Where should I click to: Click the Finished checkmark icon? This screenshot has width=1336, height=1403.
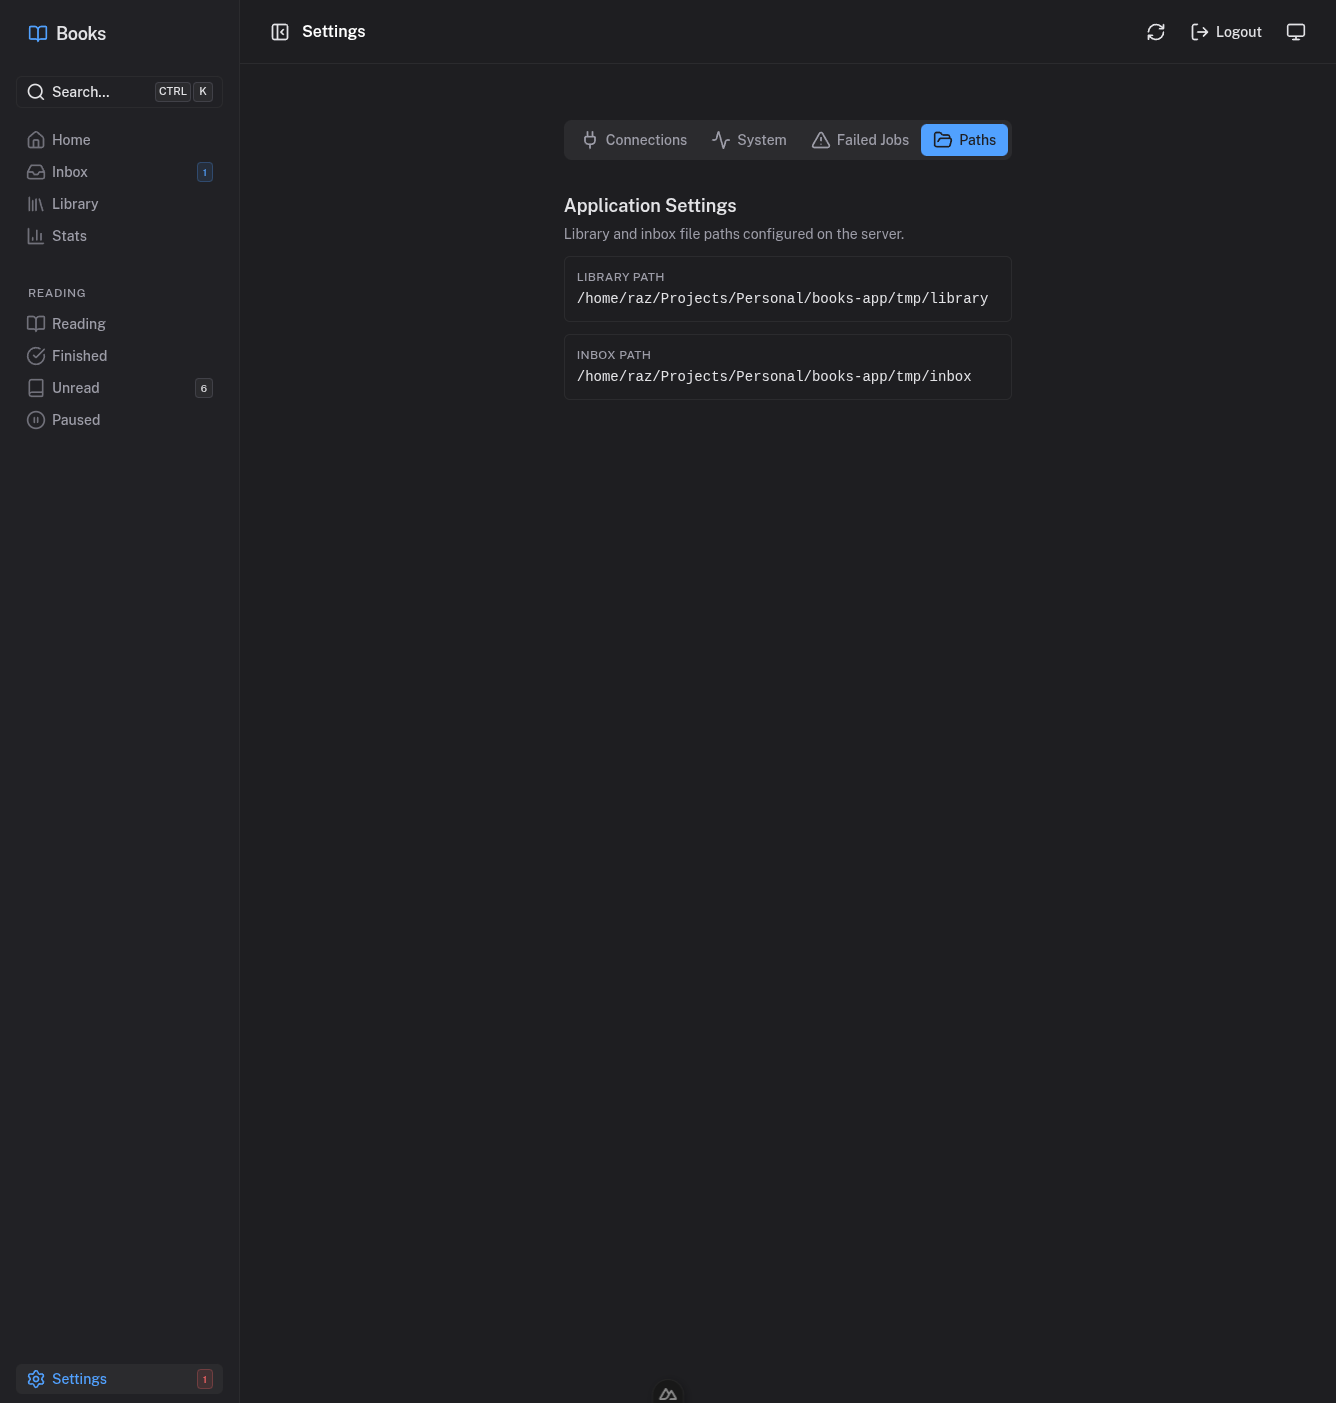click(x=36, y=356)
